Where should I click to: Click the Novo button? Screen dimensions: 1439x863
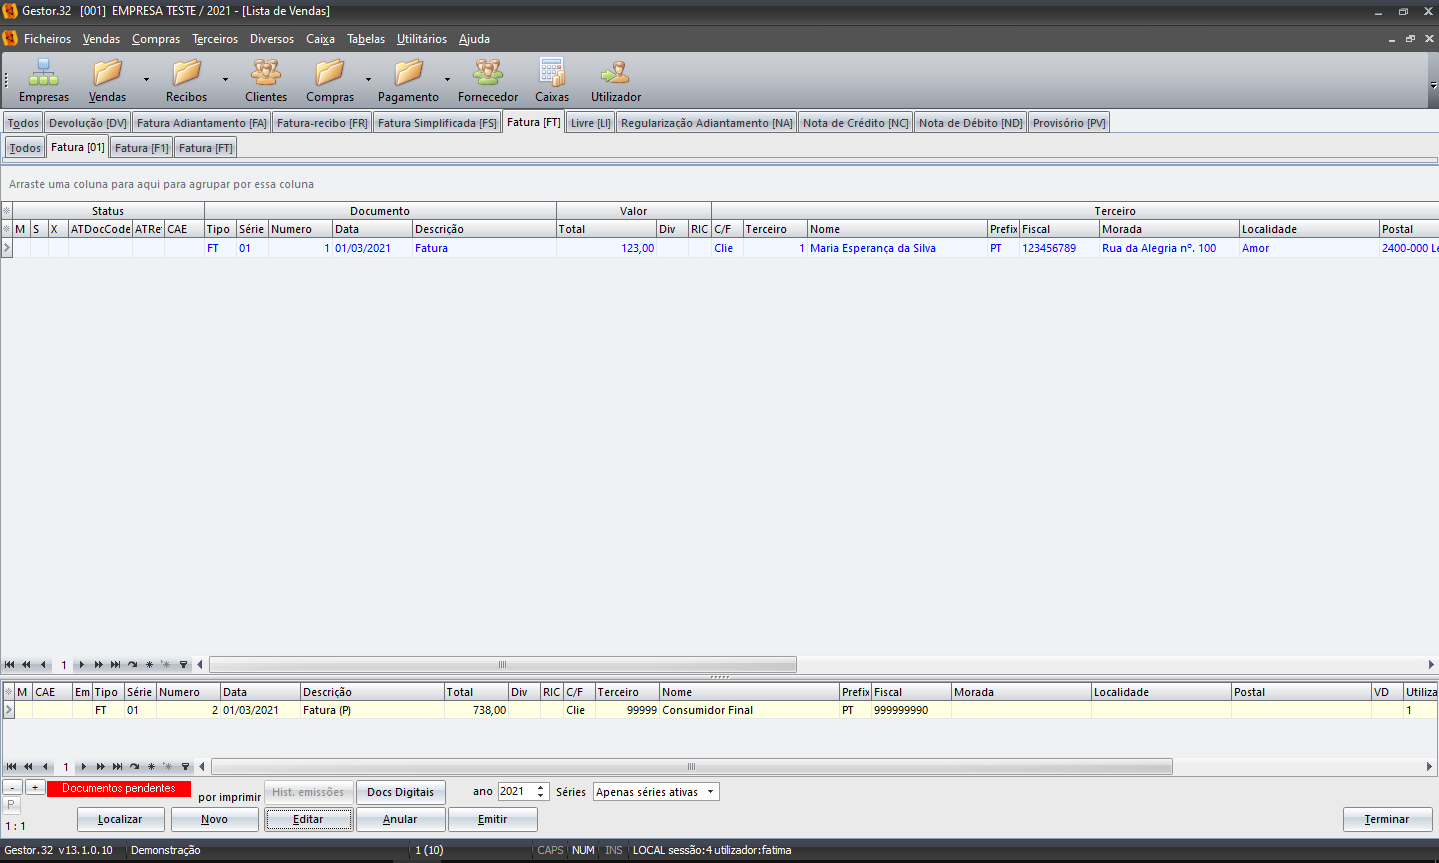(214, 819)
